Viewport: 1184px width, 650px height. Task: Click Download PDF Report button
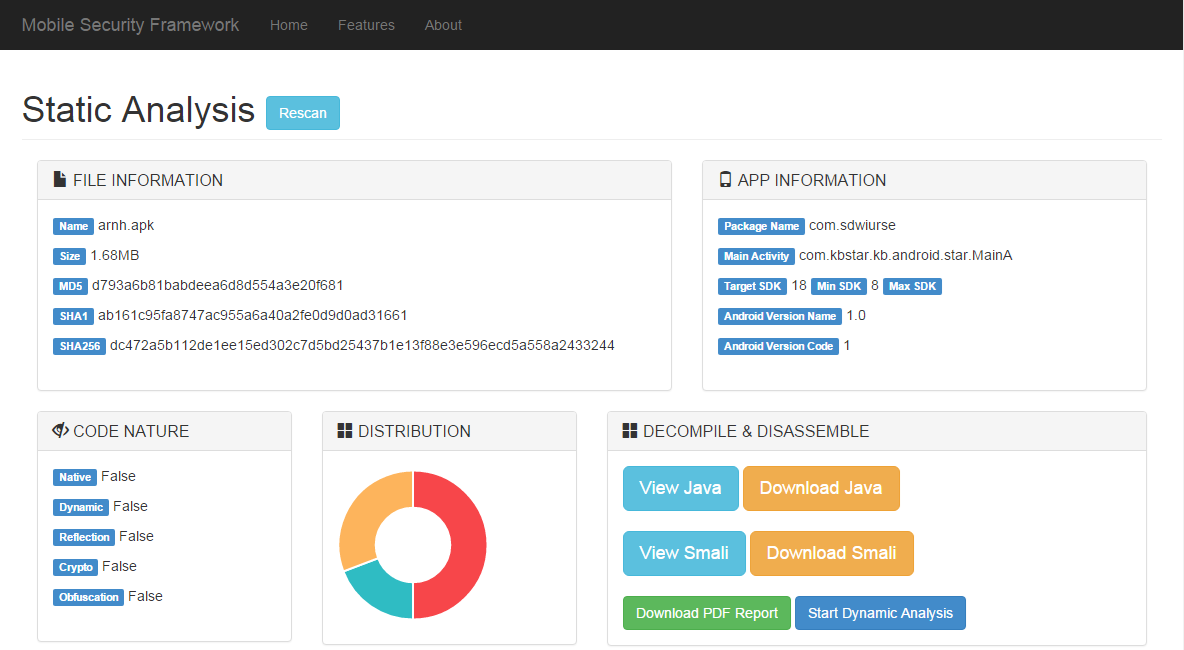point(707,613)
